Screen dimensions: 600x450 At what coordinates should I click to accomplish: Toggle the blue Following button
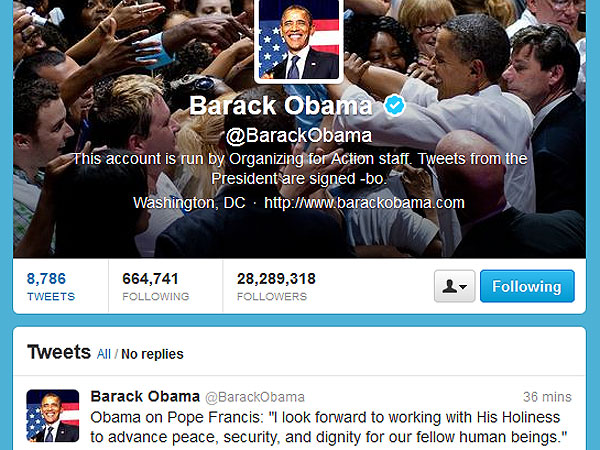pyautogui.click(x=527, y=286)
